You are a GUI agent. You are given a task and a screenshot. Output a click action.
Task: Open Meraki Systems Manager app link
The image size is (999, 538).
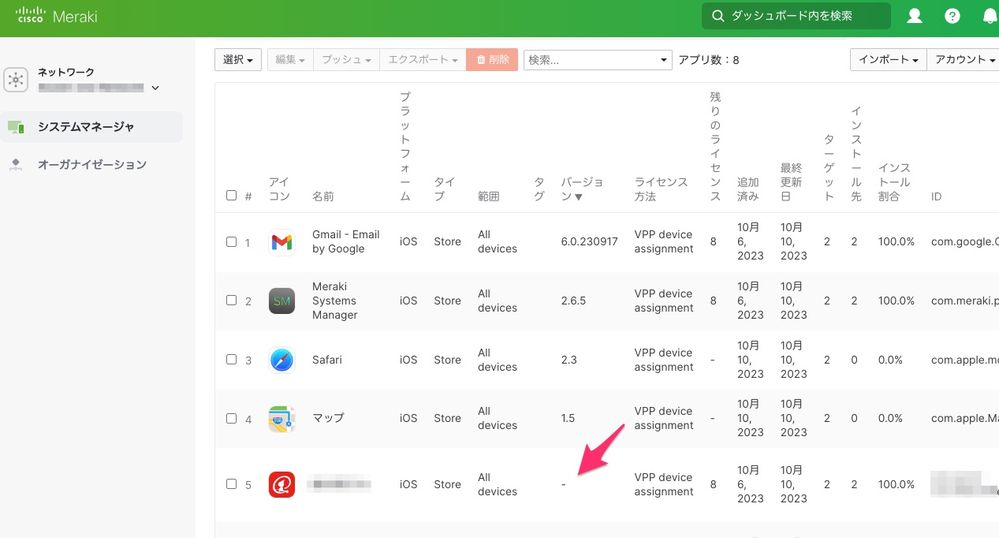click(334, 300)
